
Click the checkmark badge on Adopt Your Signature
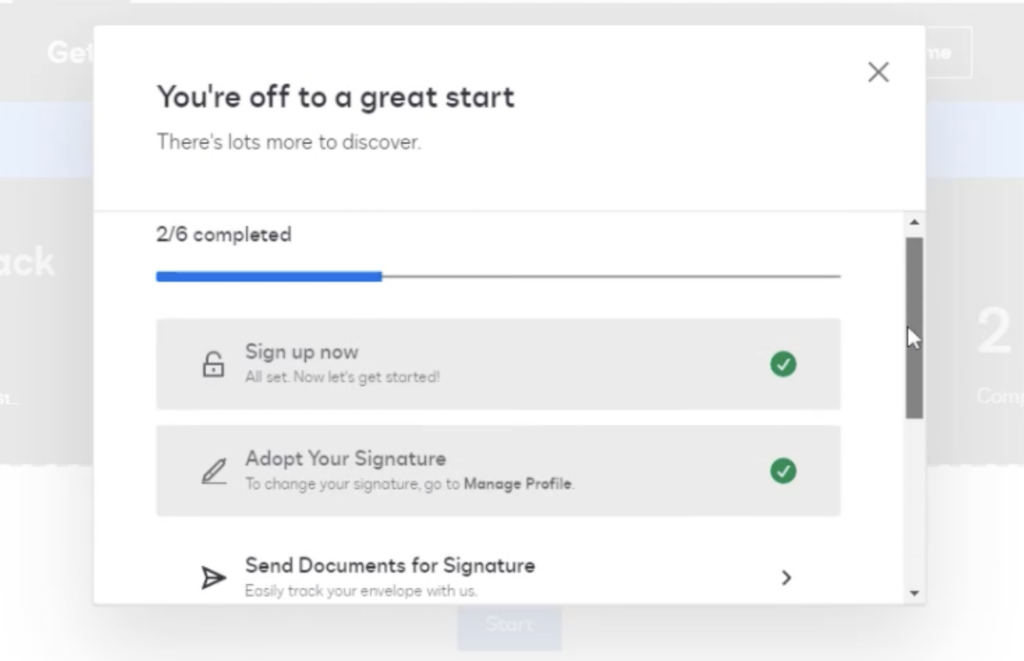784,471
